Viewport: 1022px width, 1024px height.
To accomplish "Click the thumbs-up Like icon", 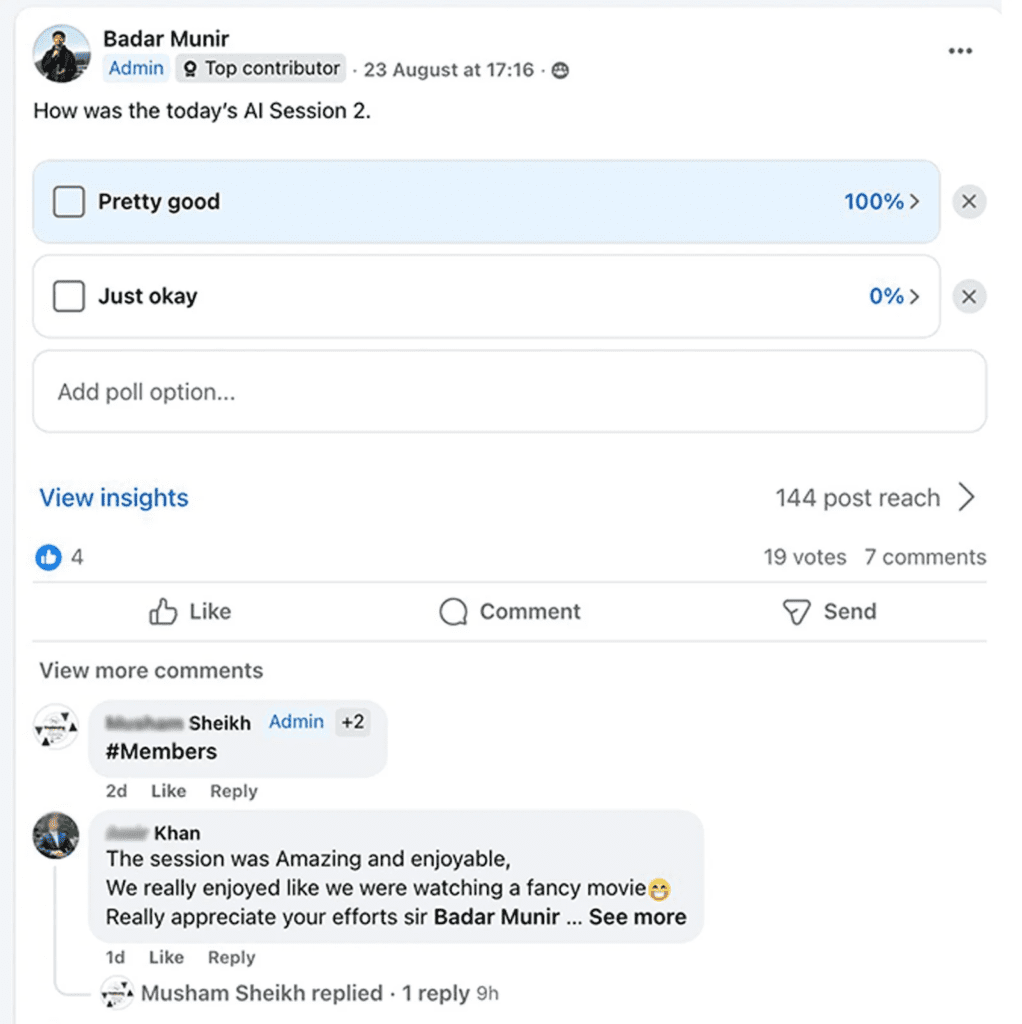I will tap(163, 612).
